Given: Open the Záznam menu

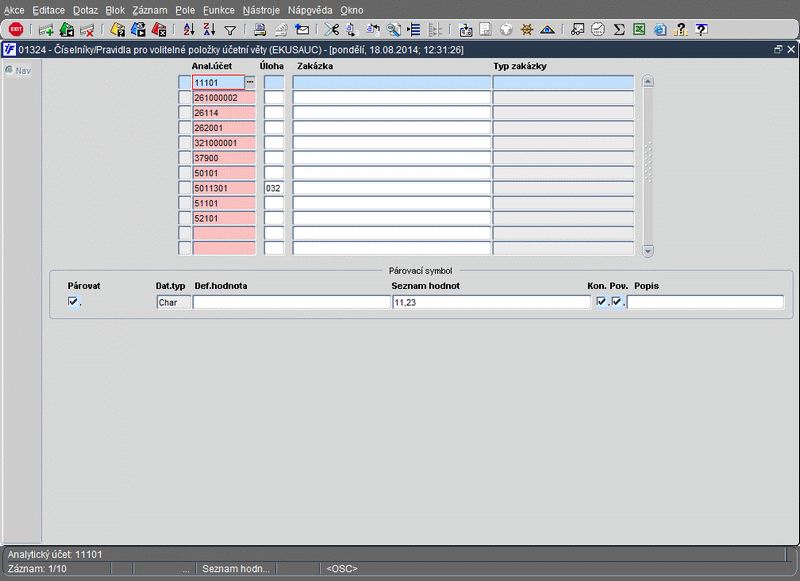Looking at the screenshot, I should 149,10.
